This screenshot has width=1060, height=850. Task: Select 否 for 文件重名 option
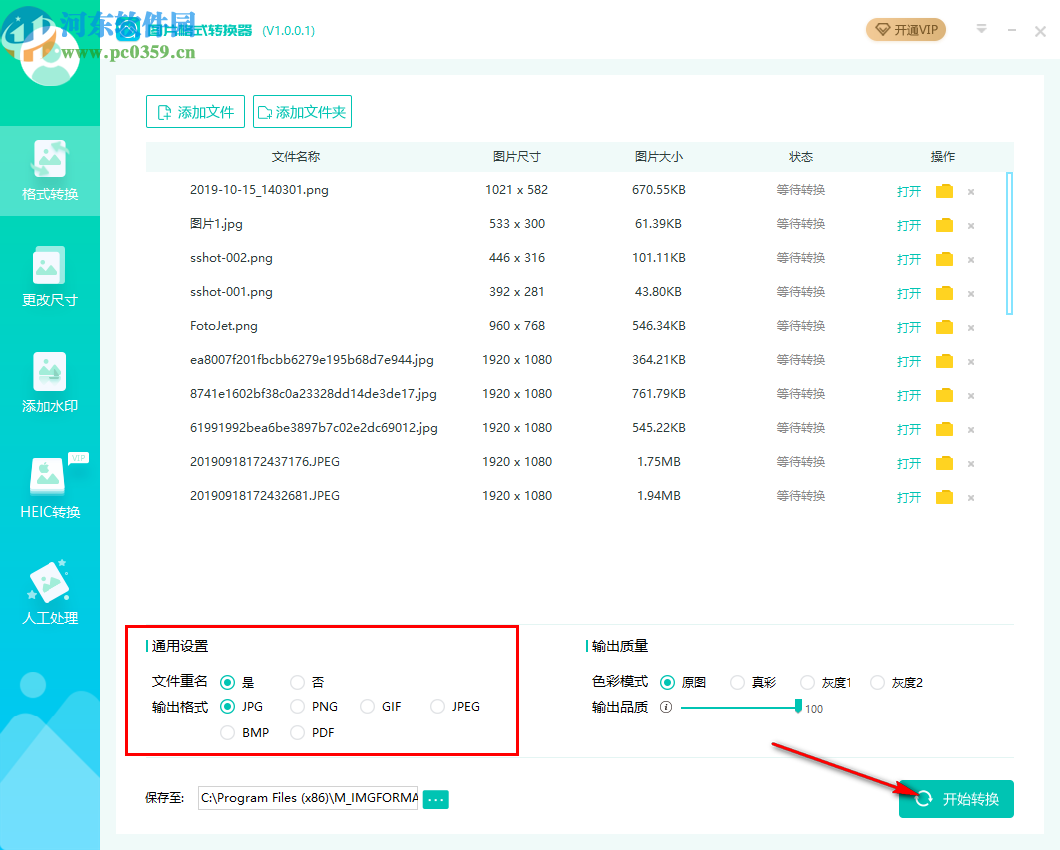[297, 682]
